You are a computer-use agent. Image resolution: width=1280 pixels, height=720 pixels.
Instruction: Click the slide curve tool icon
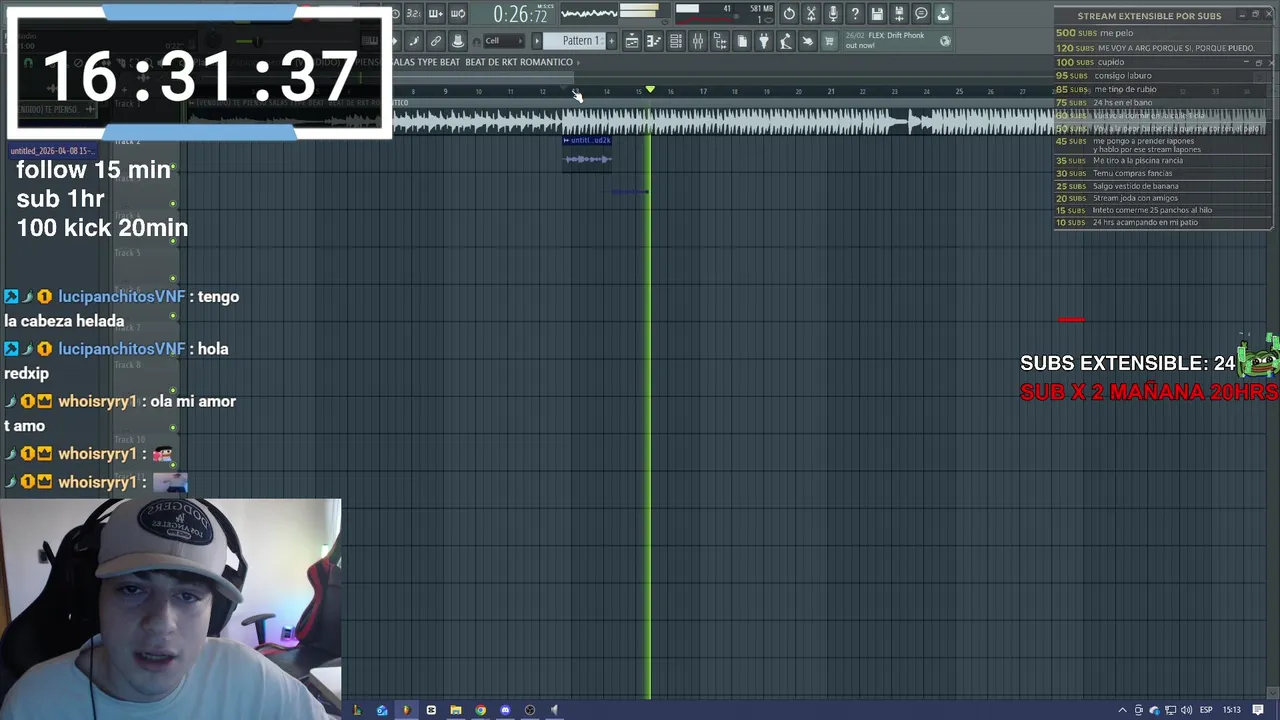(x=414, y=41)
